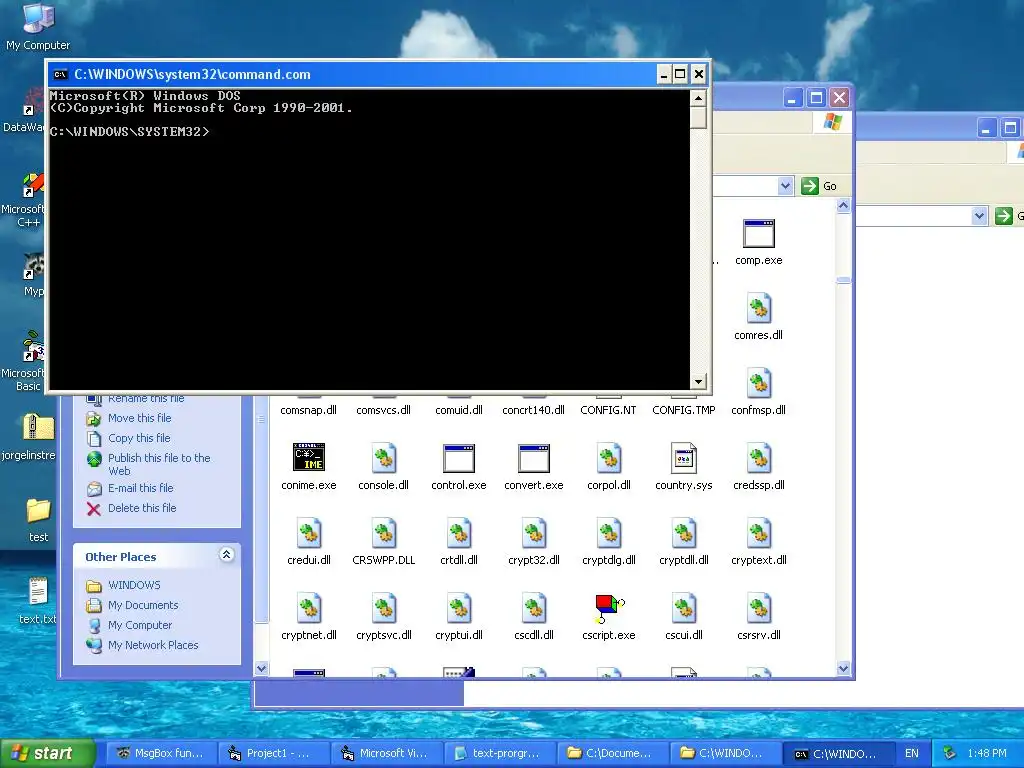
Task: Open My Documents from Other Places
Action: (x=143, y=605)
